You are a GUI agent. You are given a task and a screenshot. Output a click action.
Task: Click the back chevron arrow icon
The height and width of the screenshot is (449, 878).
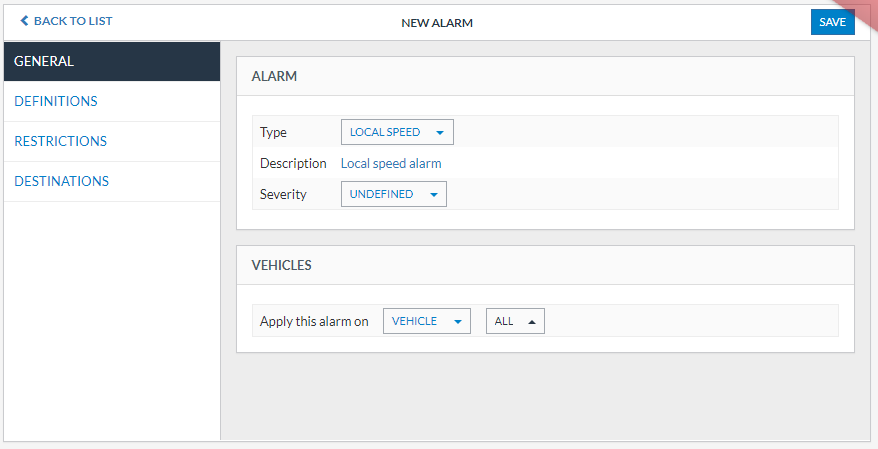point(25,21)
